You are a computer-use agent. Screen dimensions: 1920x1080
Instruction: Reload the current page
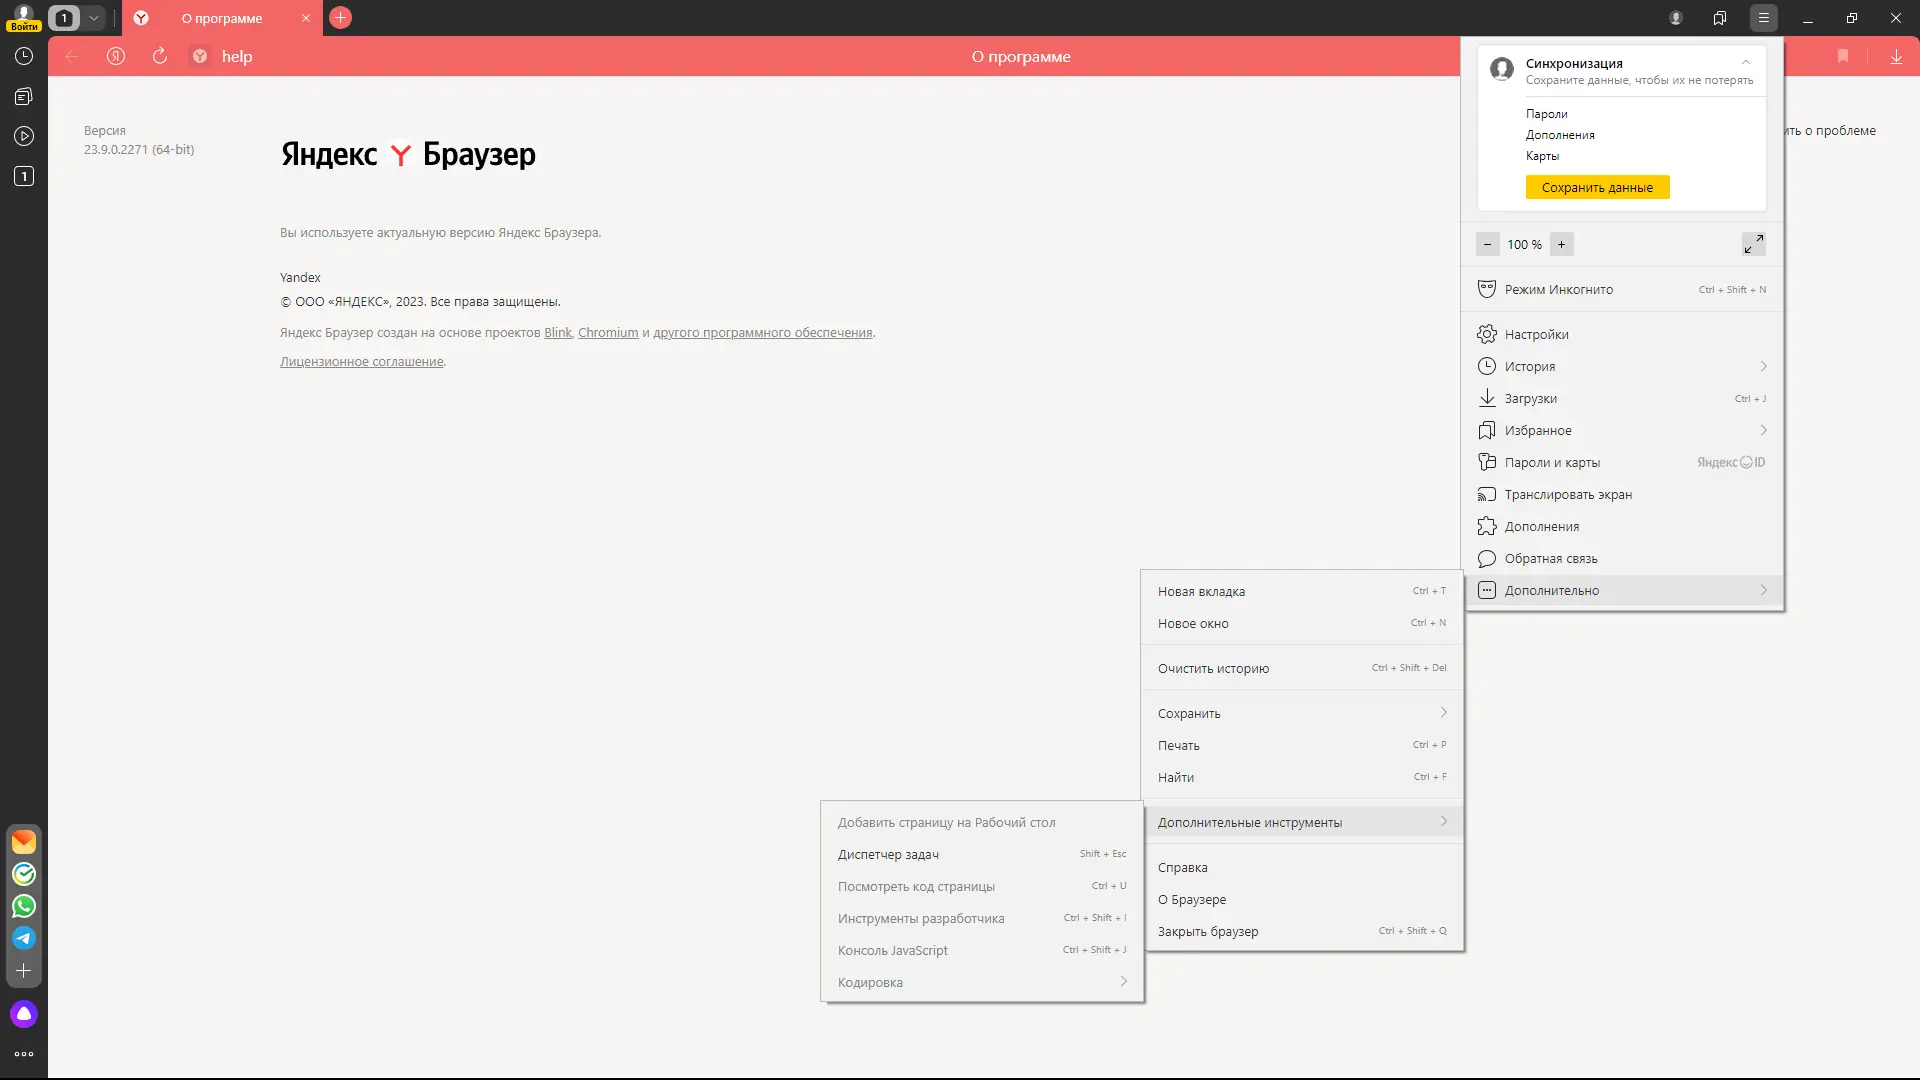click(159, 56)
